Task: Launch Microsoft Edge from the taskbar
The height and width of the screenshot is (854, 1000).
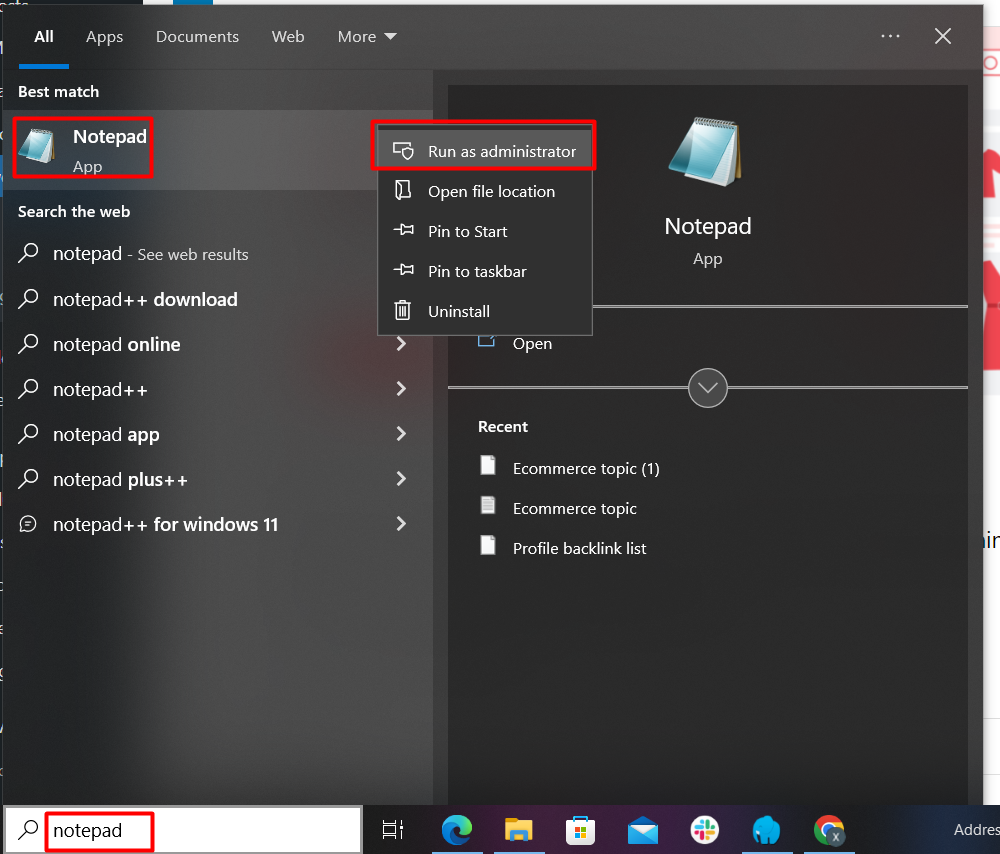Action: click(457, 830)
